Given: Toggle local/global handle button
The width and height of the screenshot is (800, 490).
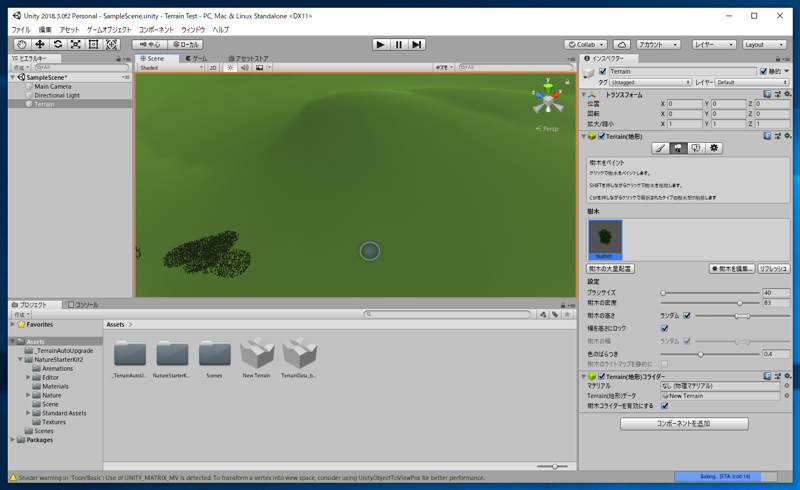Looking at the screenshot, I should [x=186, y=44].
